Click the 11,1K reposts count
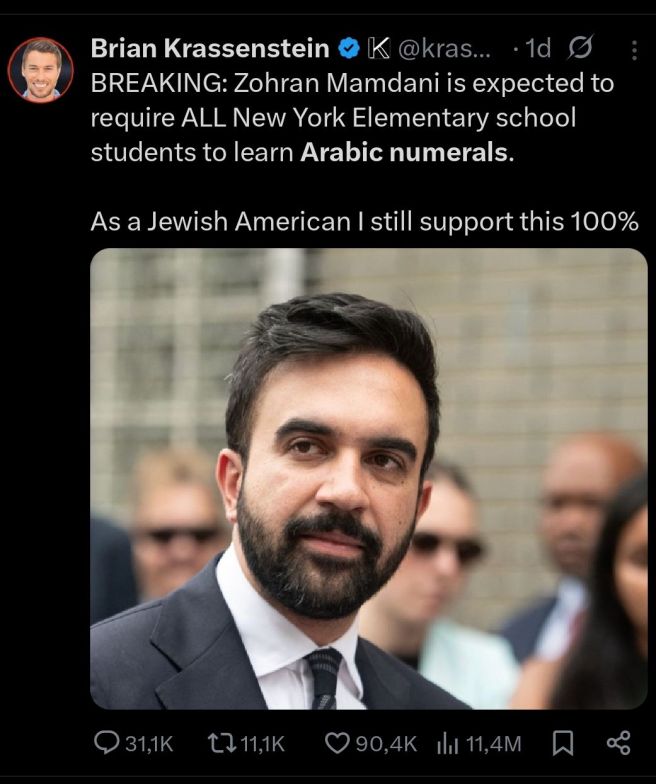Viewport: 656px width, 784px height. coord(263,744)
